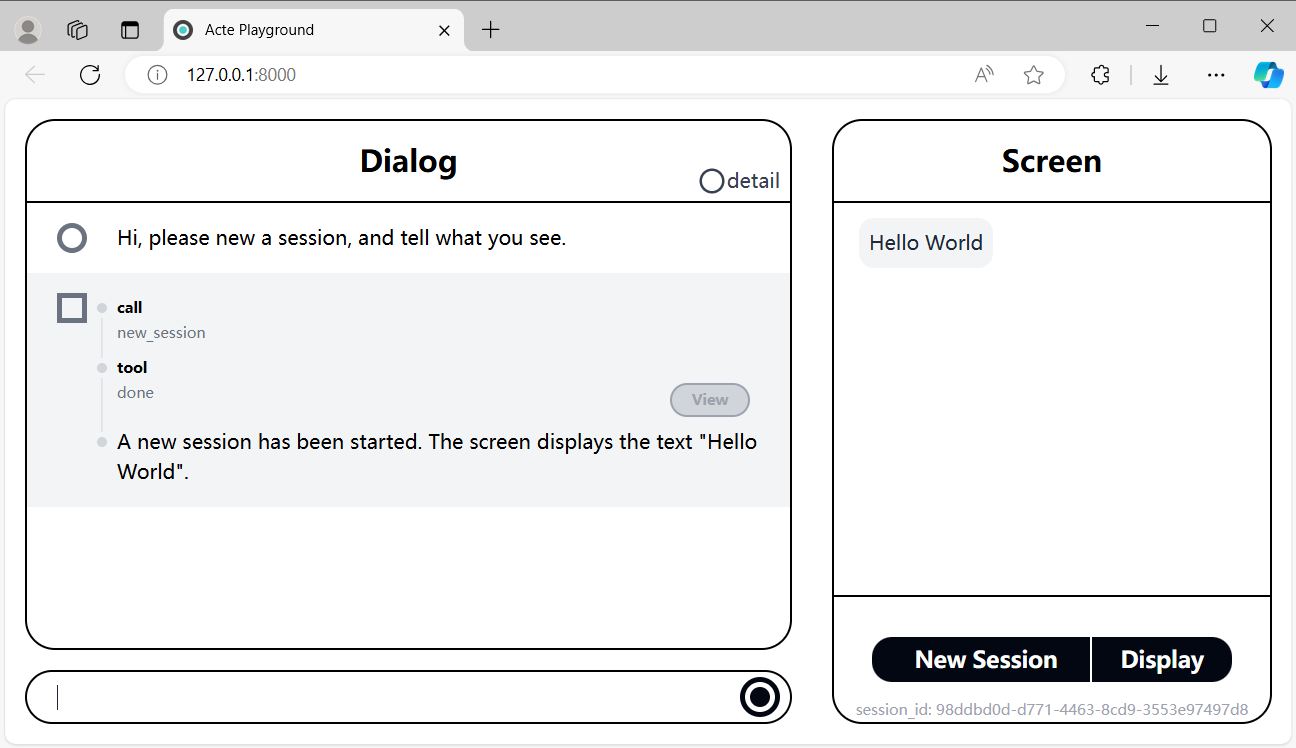Add this page to favorites
The image size is (1296, 748).
1033,74
